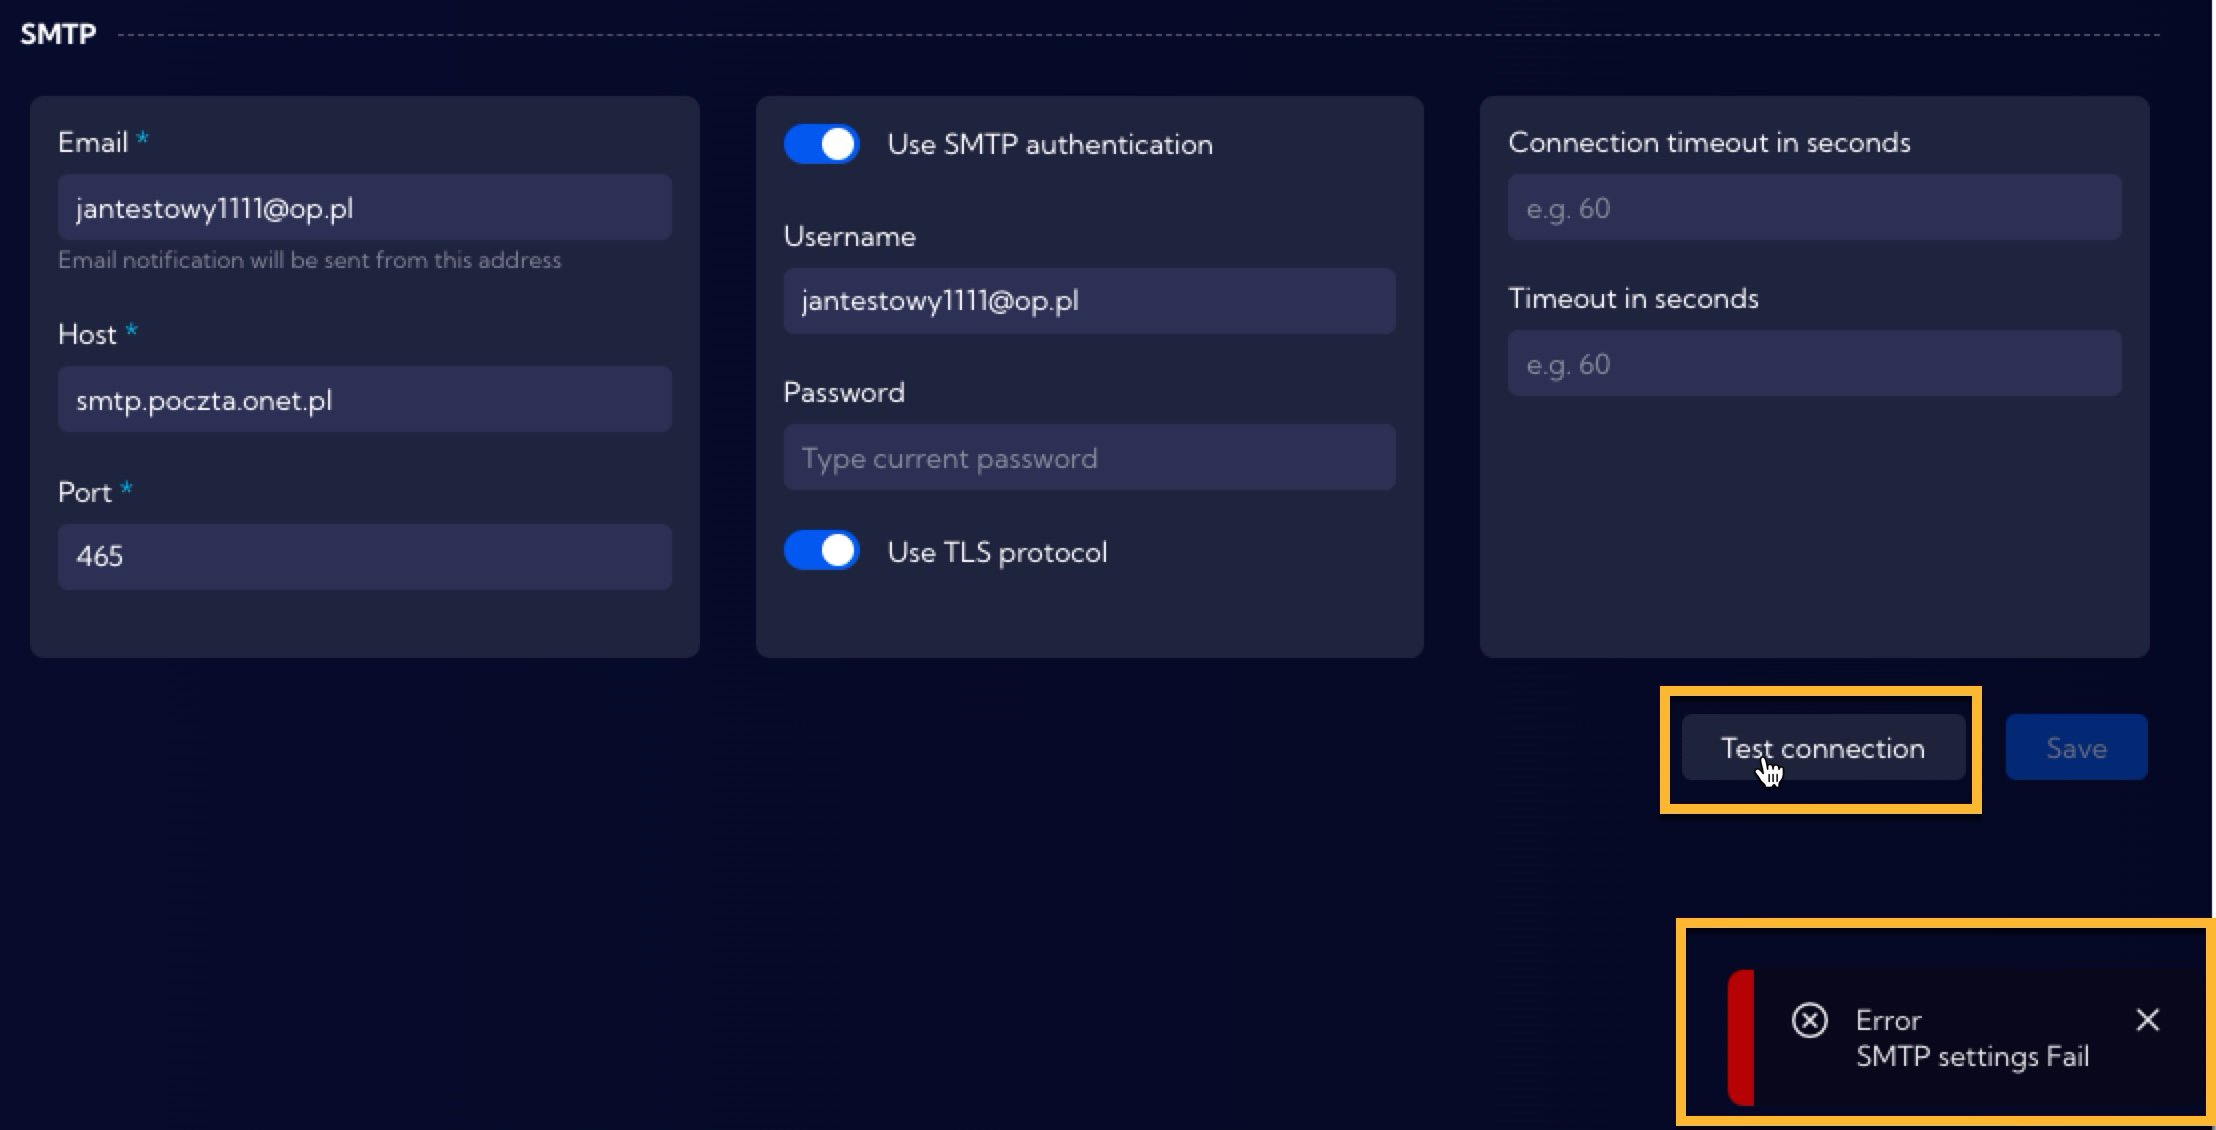
Task: Select the Connection timeout in seconds input
Action: click(1814, 208)
